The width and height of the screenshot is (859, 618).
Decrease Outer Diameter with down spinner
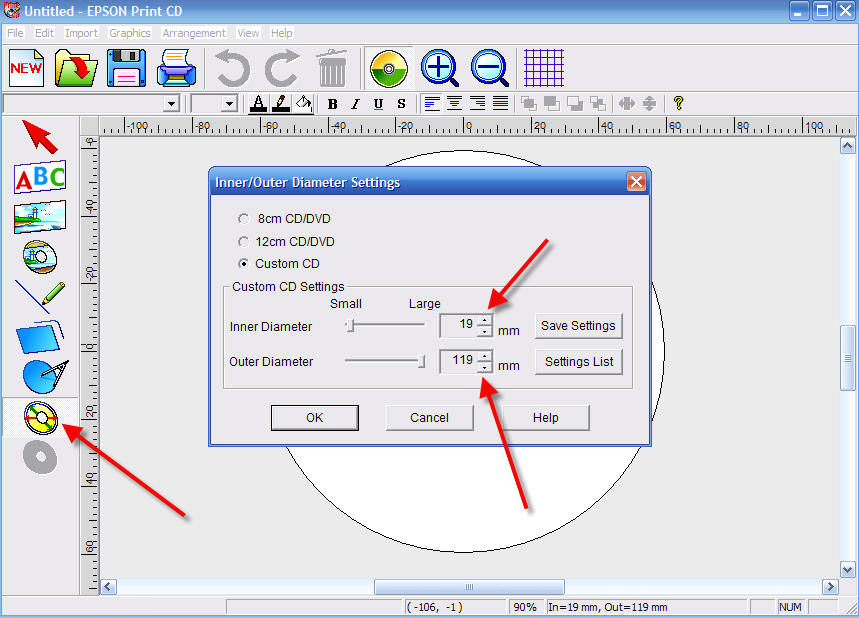(485, 367)
